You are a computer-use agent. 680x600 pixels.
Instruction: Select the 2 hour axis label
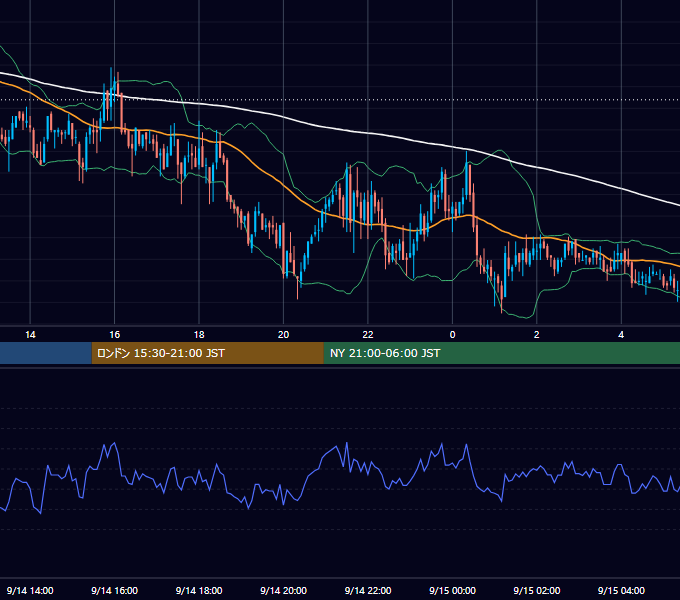tap(536, 335)
